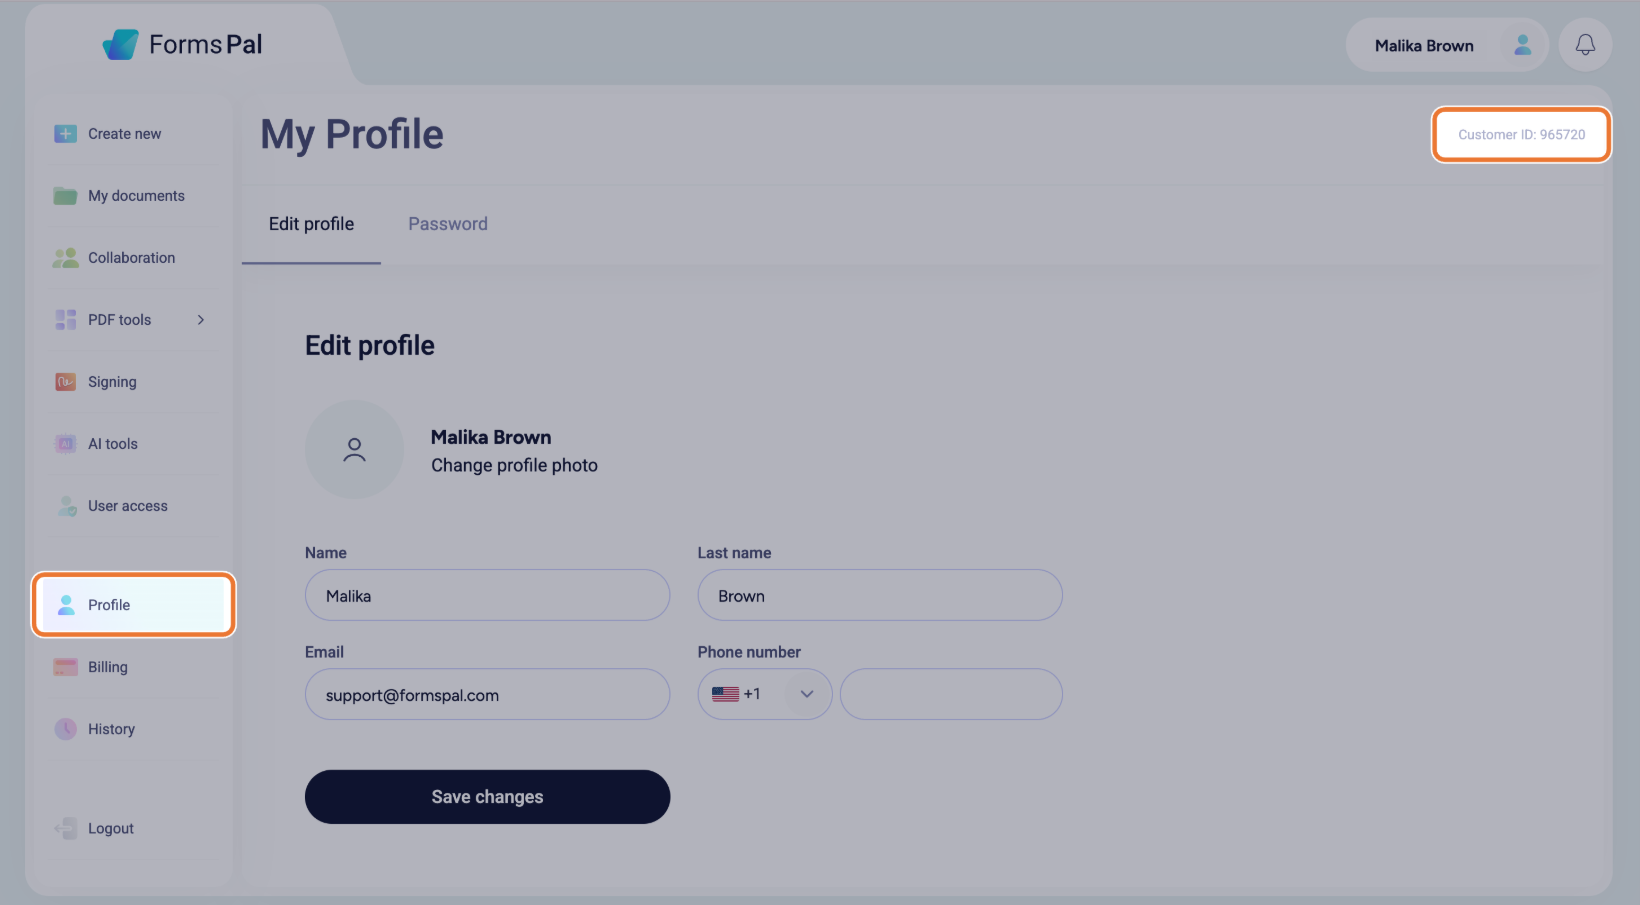Click the AI tools icon
This screenshot has height=905, width=1640.
coord(65,444)
